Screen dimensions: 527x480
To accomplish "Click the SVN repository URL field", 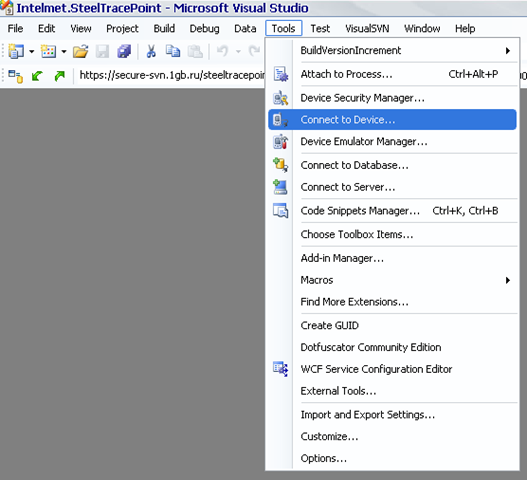I will [172, 75].
